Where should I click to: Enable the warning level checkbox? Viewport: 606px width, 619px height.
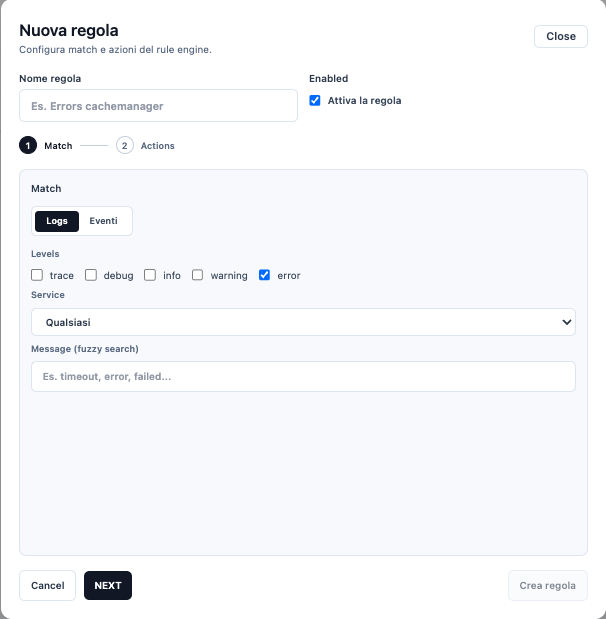[198, 275]
